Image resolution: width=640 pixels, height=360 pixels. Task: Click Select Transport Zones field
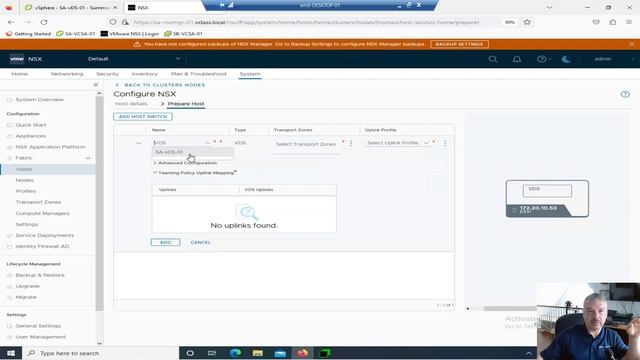[x=306, y=144]
